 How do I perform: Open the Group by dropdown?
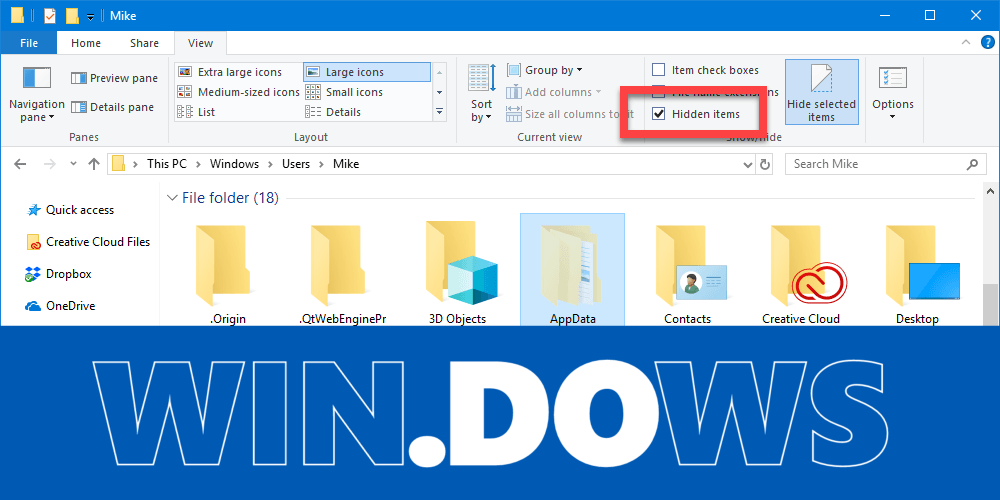[x=545, y=70]
